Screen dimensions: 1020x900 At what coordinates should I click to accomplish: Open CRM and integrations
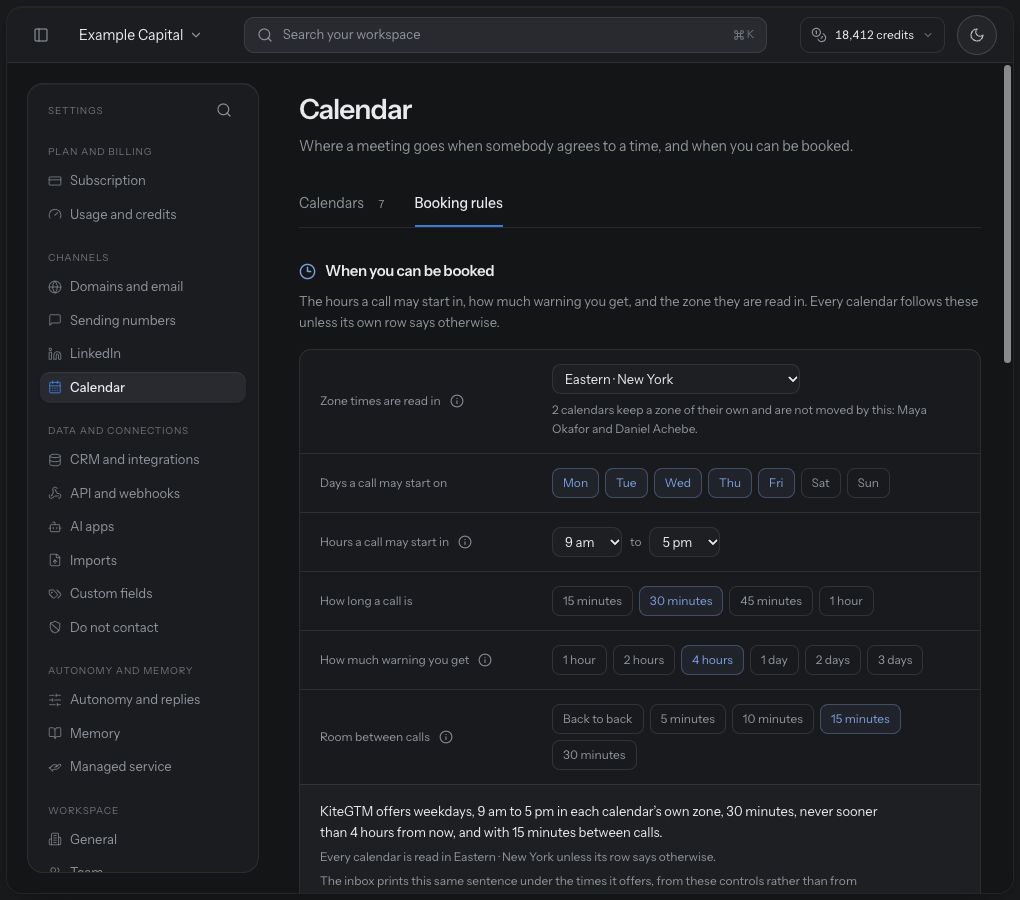tap(142, 459)
